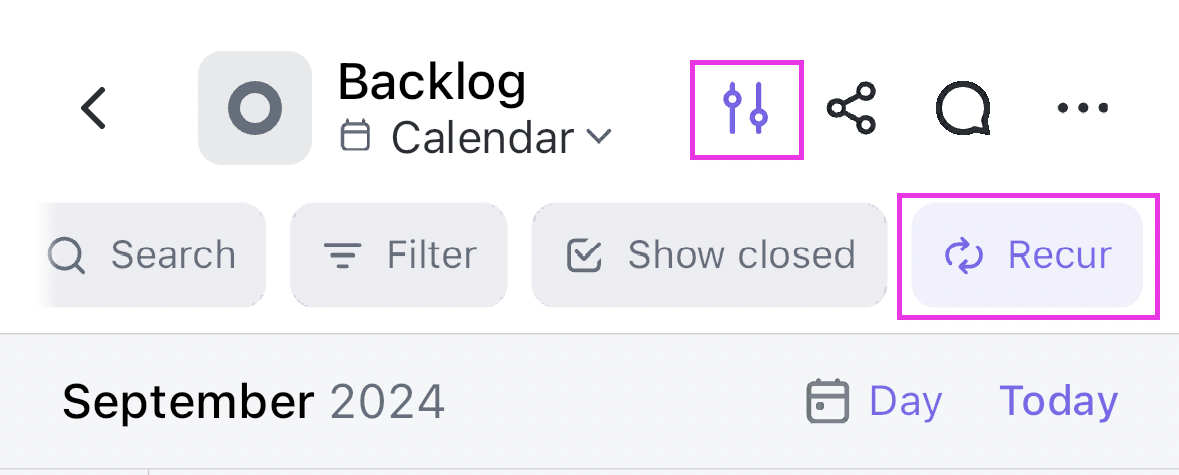Screen dimensions: 1179x475
Task: Open the comments speech bubble icon
Action: (963, 108)
